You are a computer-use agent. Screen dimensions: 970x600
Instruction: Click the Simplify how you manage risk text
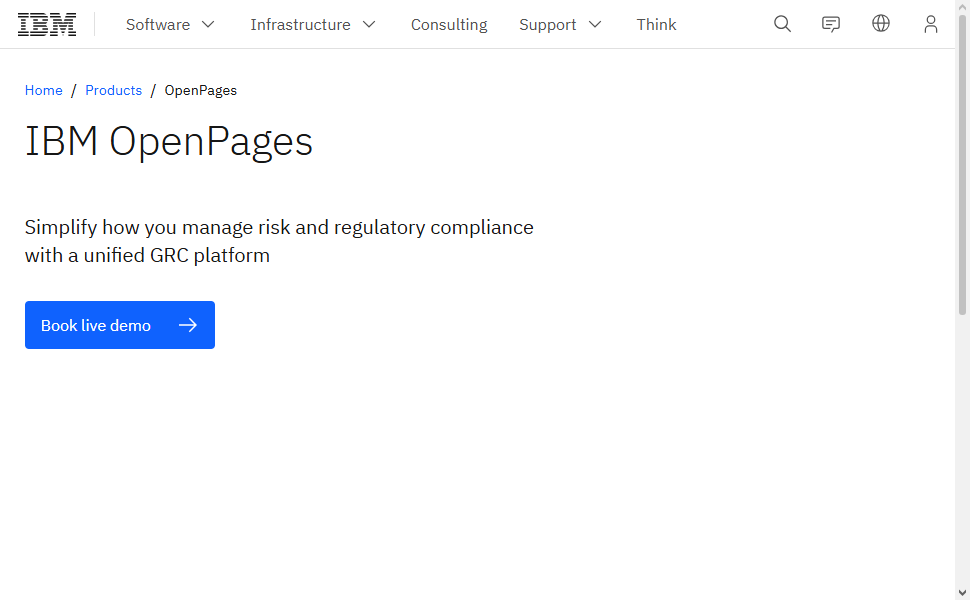coord(279,241)
